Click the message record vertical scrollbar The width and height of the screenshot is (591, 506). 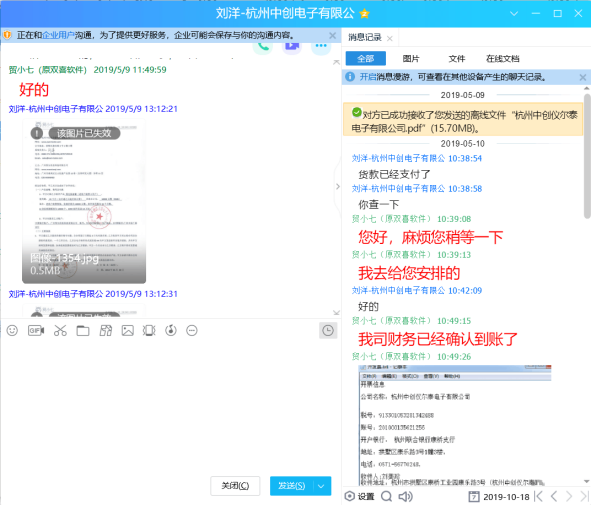pyautogui.click(x=587, y=156)
